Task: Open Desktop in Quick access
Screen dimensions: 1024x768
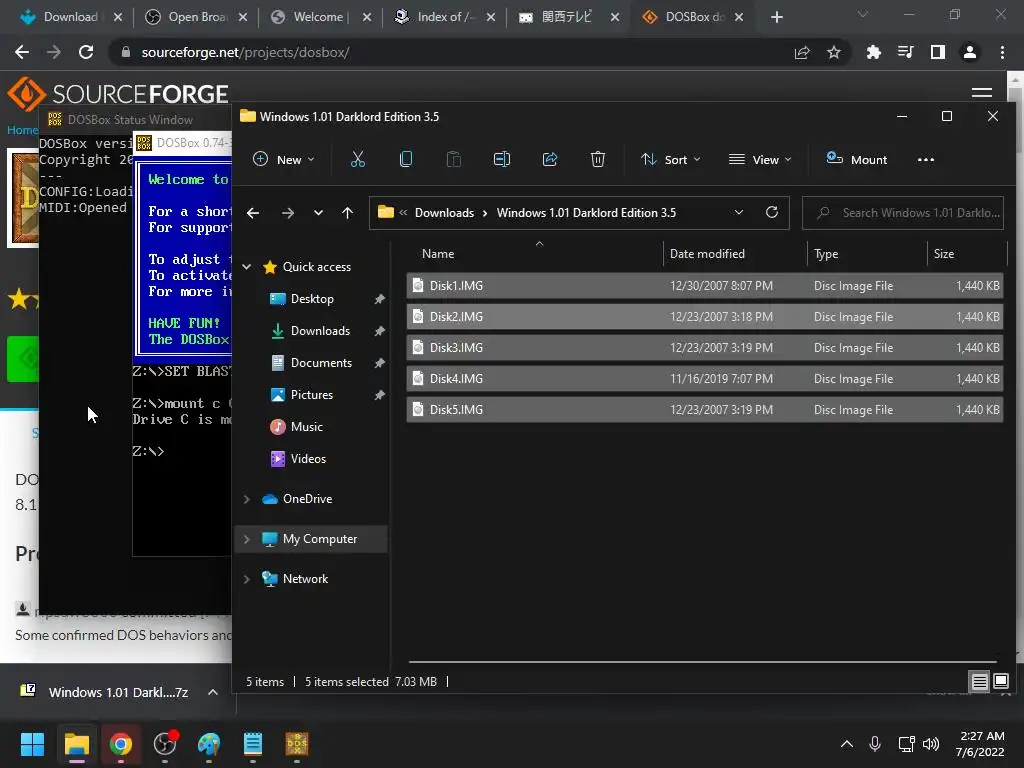Action: pos(312,298)
